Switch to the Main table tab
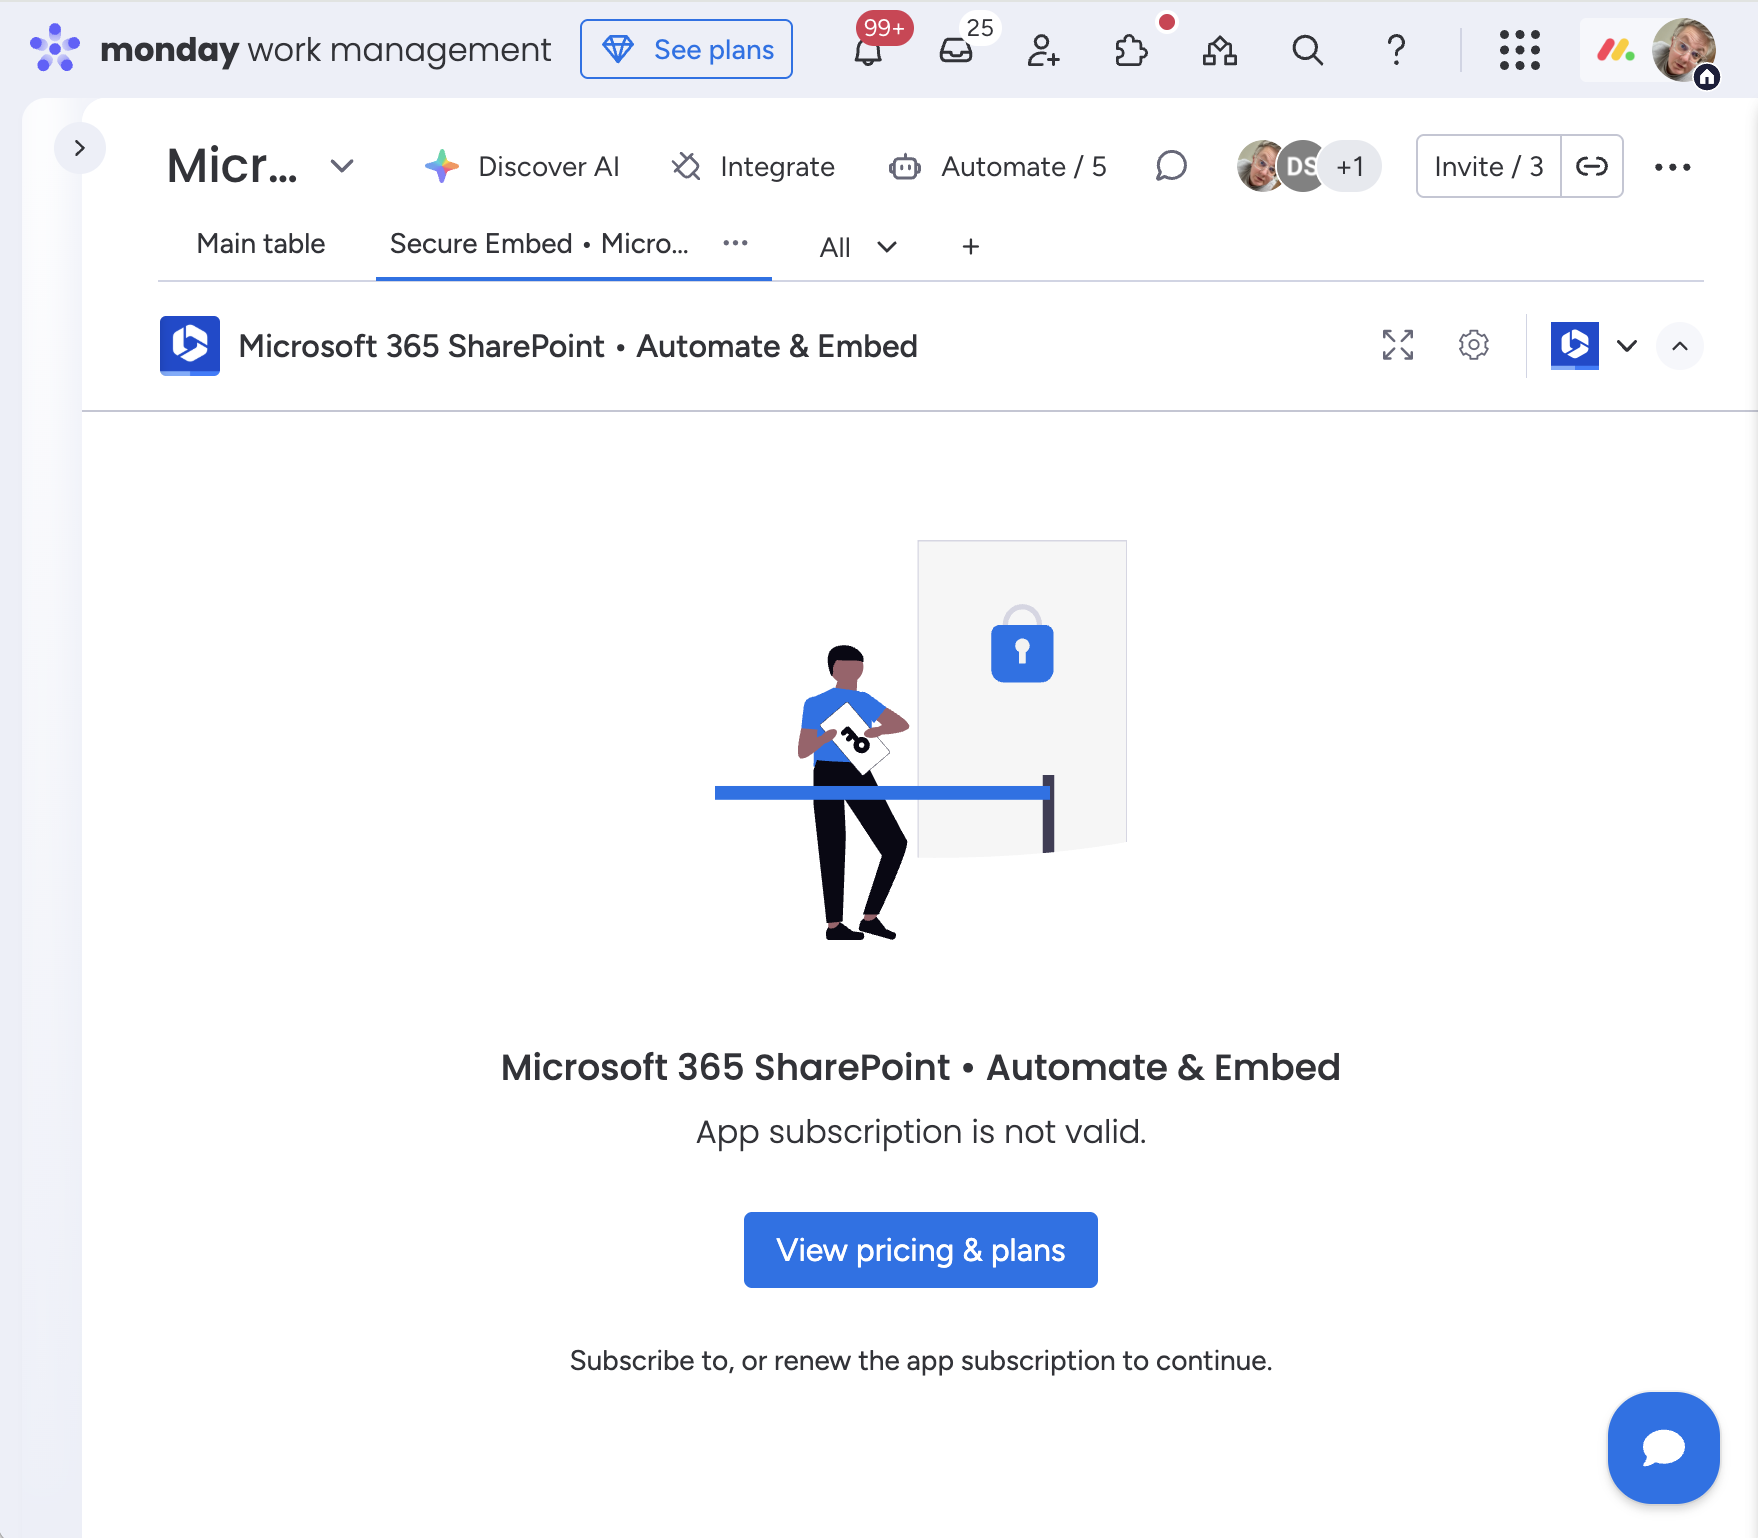Viewport: 1758px width, 1538px height. pyautogui.click(x=260, y=243)
